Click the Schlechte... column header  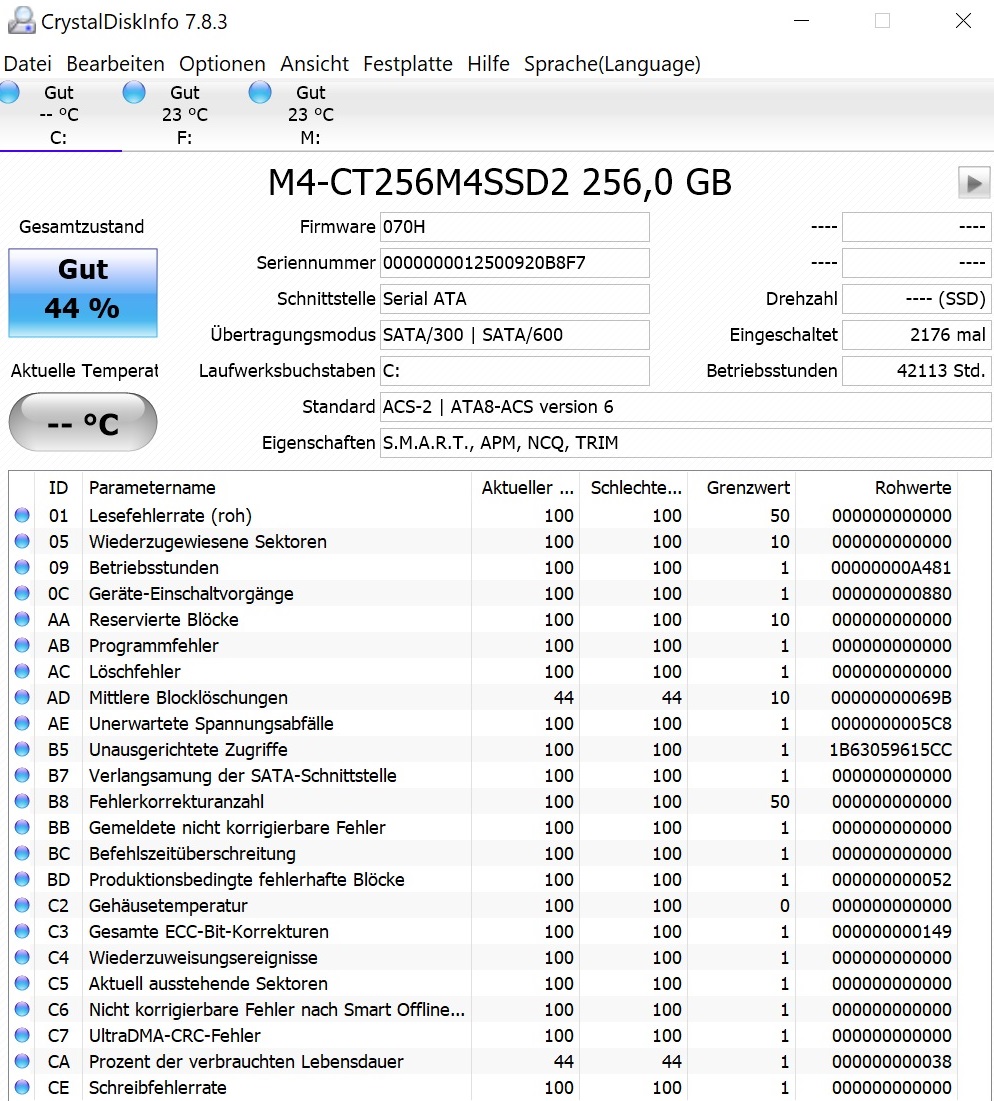pos(635,487)
